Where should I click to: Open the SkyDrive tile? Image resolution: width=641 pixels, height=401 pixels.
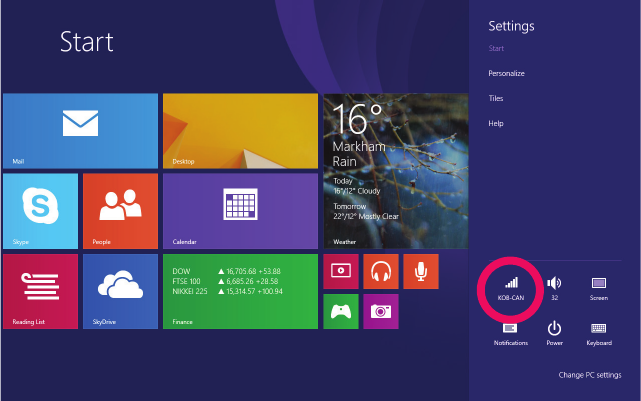pos(120,291)
